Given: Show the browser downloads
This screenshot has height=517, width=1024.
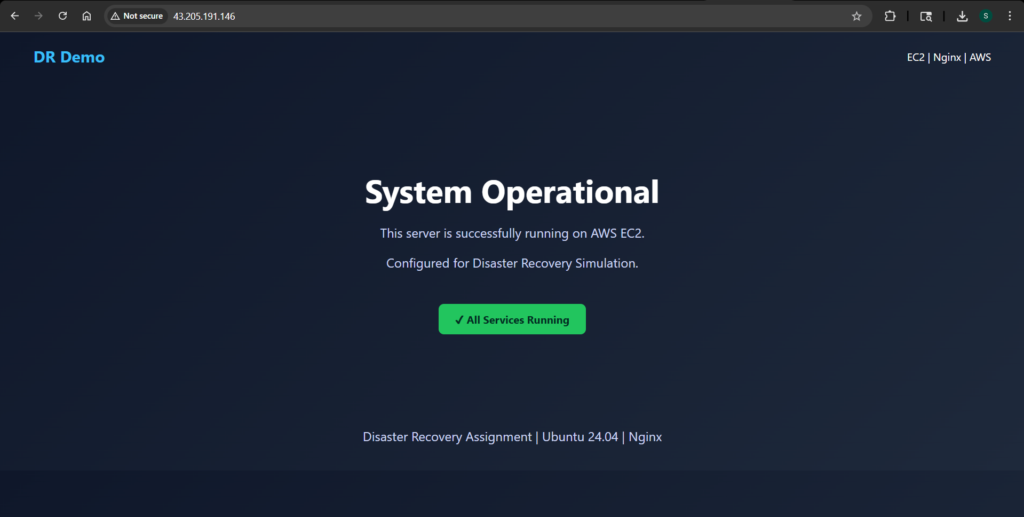Looking at the screenshot, I should (x=962, y=16).
